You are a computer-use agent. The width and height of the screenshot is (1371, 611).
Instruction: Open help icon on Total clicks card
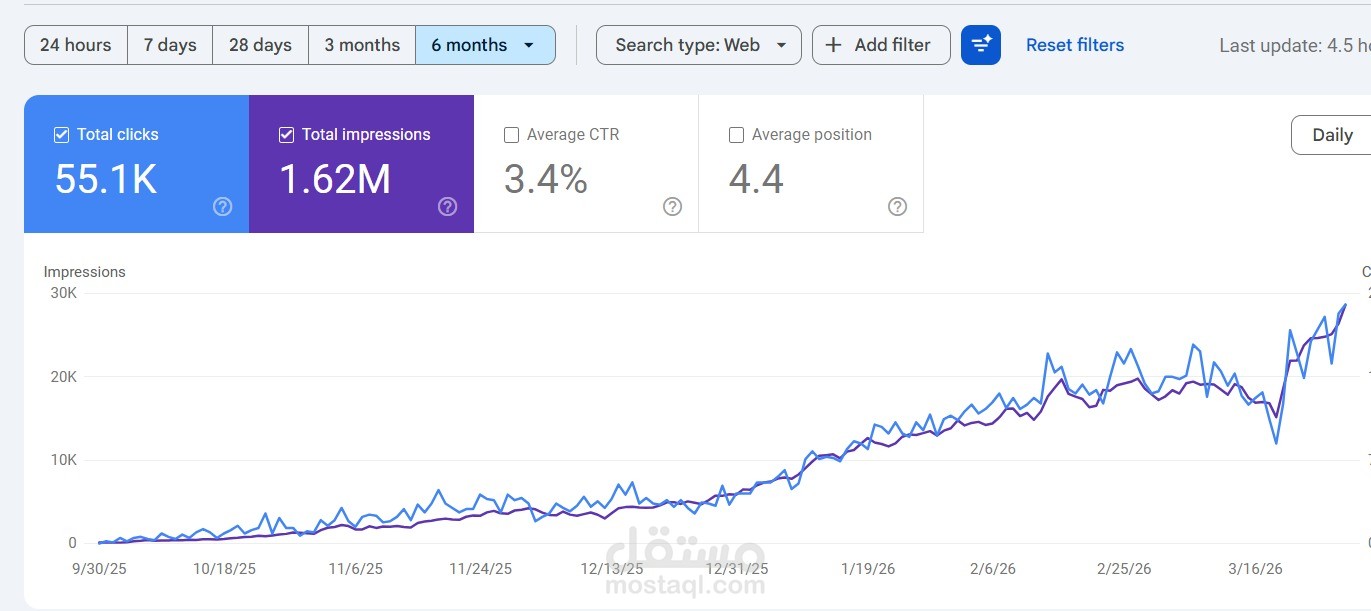223,206
